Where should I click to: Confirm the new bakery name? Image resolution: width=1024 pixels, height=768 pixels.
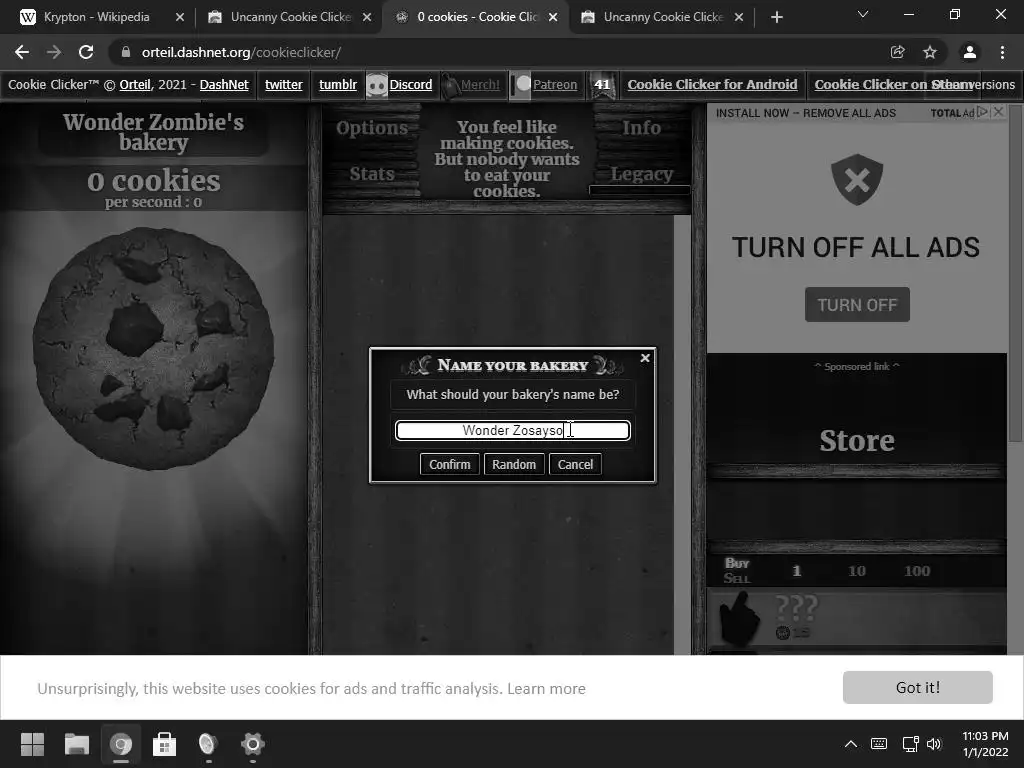pyautogui.click(x=449, y=464)
